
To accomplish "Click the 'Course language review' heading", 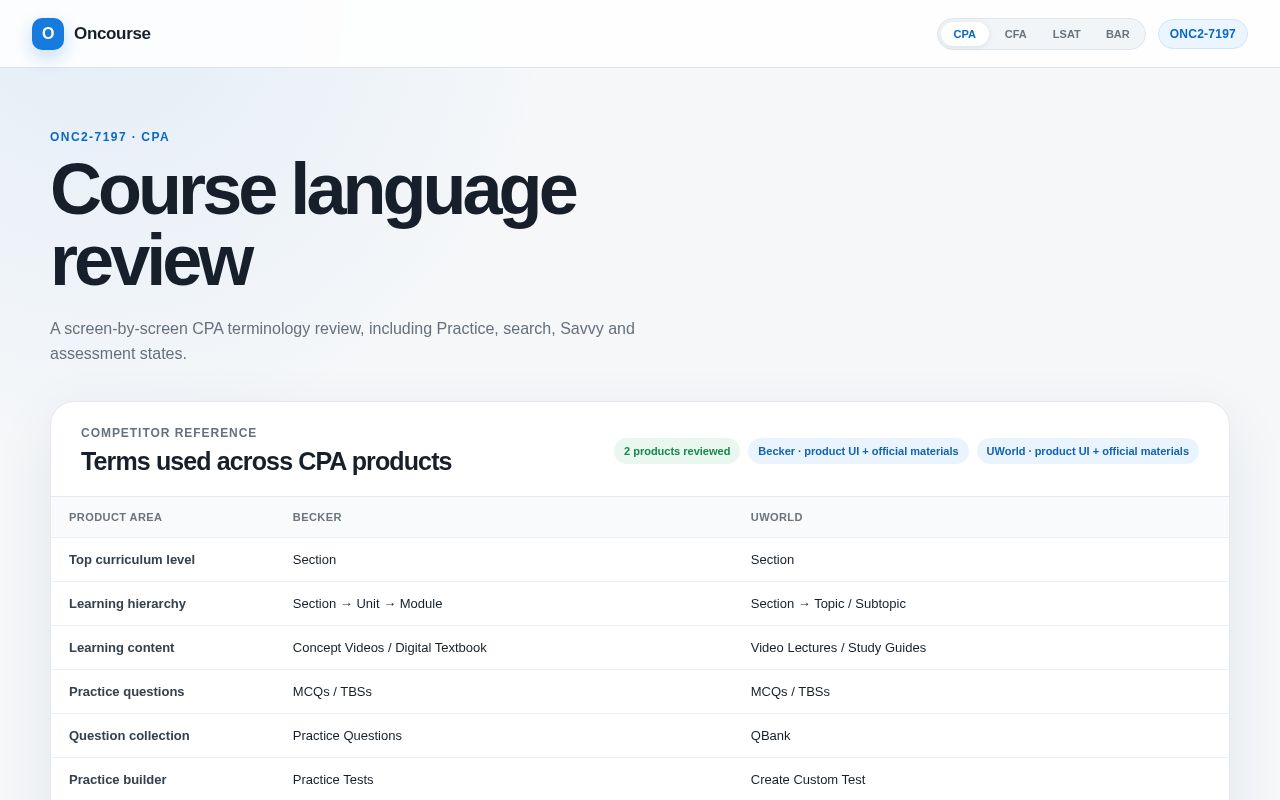I will point(313,224).
